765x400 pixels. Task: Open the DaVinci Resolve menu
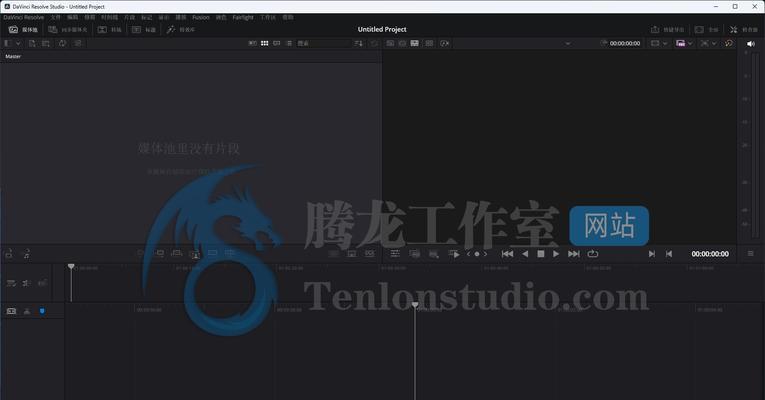[x=23, y=17]
